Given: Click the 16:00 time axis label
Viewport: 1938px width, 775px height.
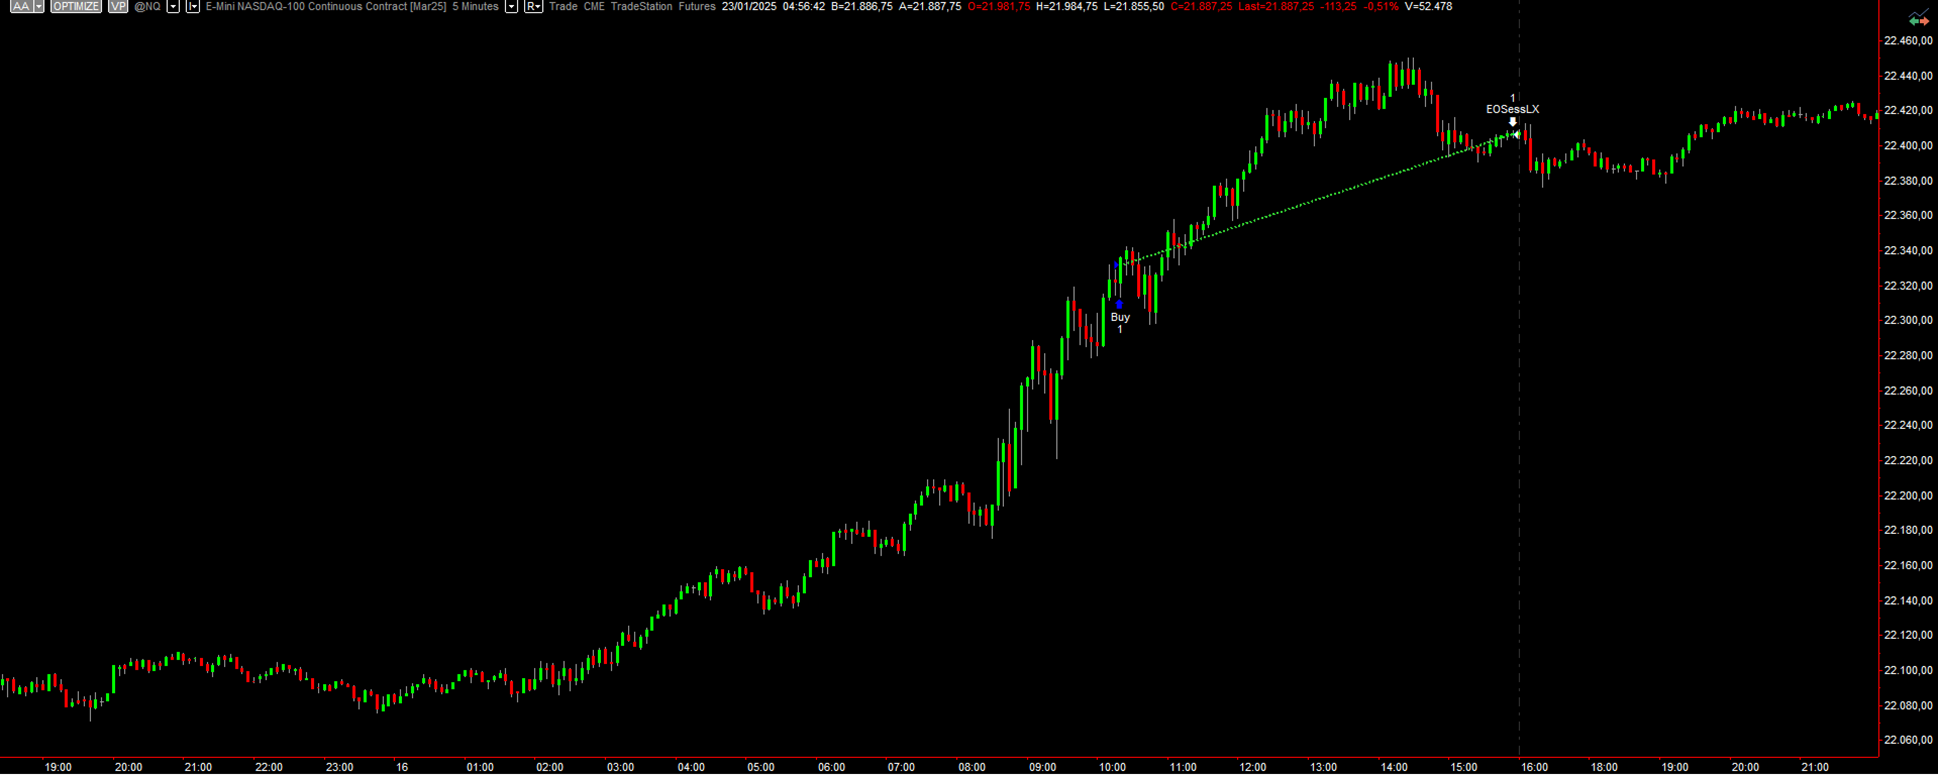Looking at the screenshot, I should point(1534,767).
